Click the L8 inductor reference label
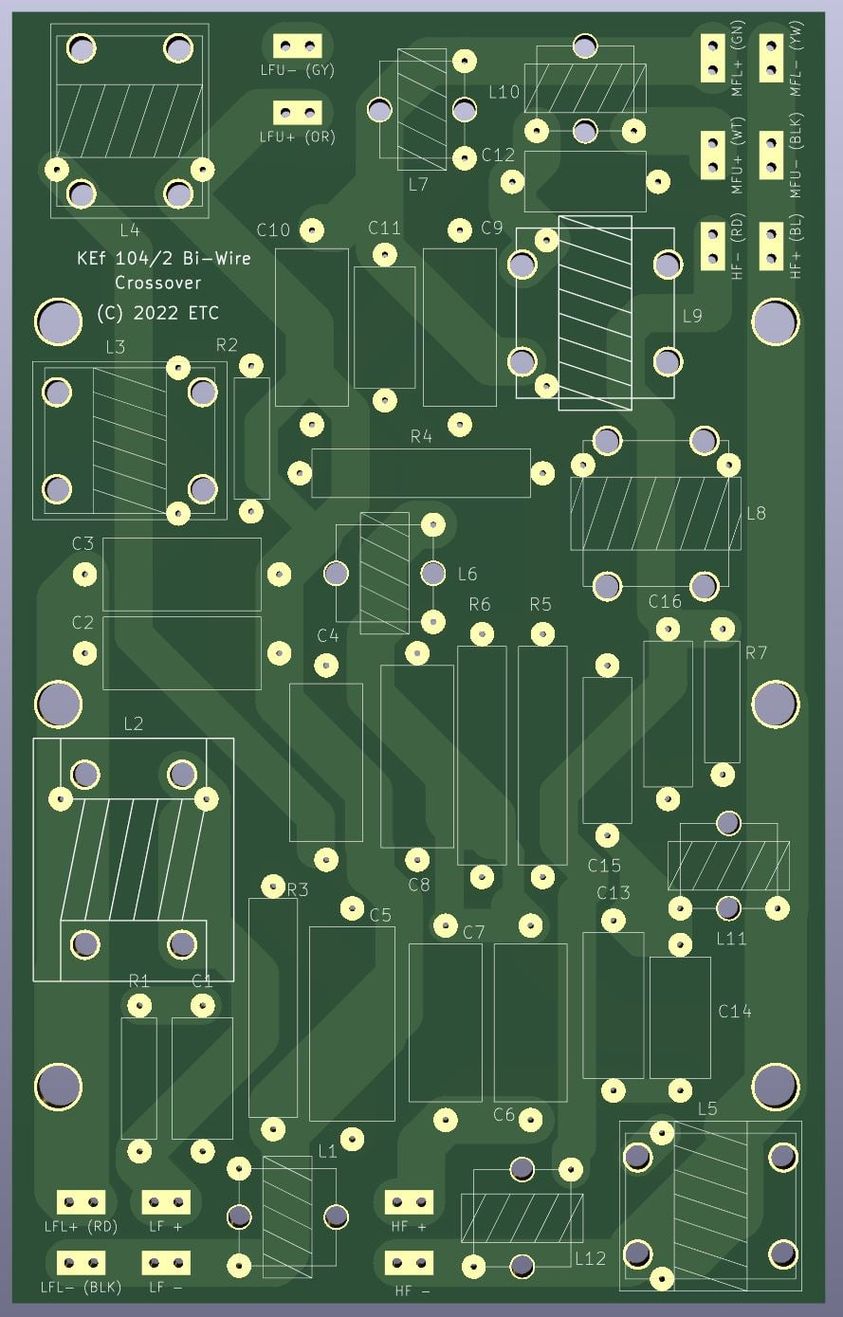Image resolution: width=843 pixels, height=1317 pixels. (756, 513)
